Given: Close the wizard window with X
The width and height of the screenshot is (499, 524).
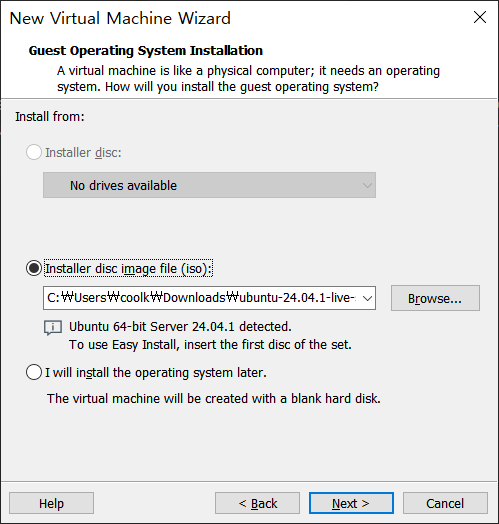Looking at the screenshot, I should click(x=480, y=17).
